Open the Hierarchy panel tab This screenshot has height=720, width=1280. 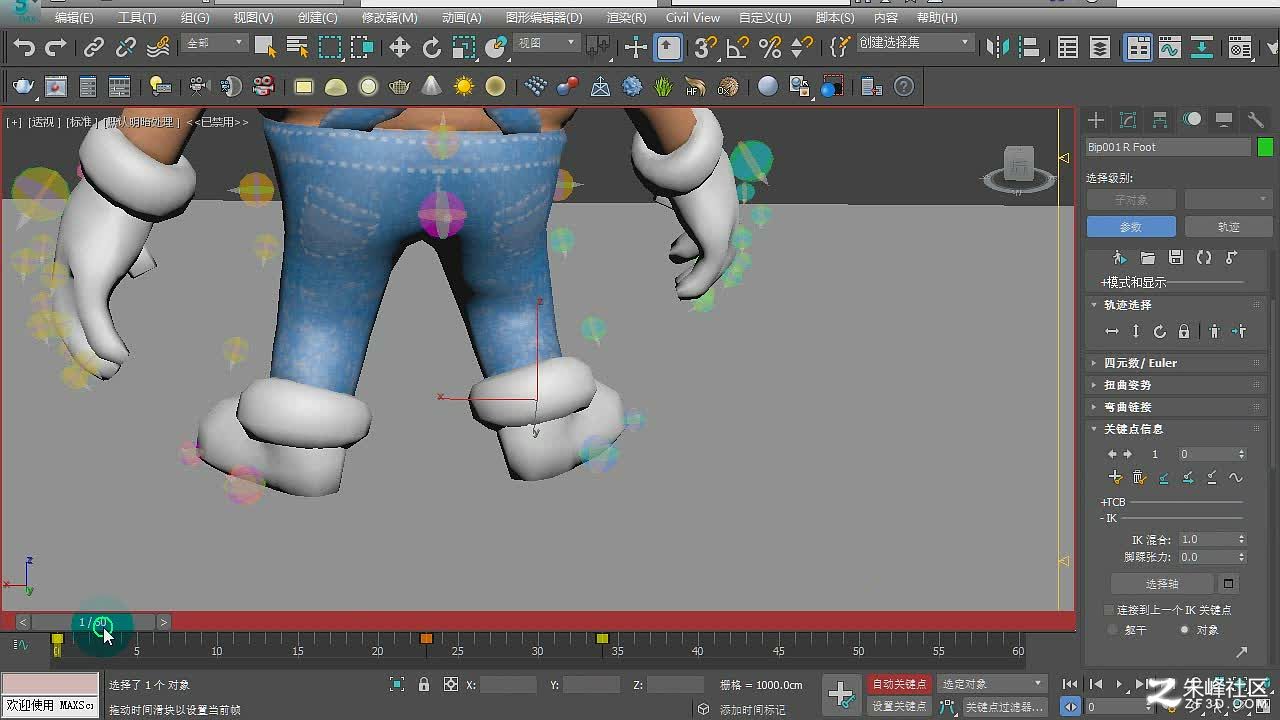pyautogui.click(x=1160, y=120)
